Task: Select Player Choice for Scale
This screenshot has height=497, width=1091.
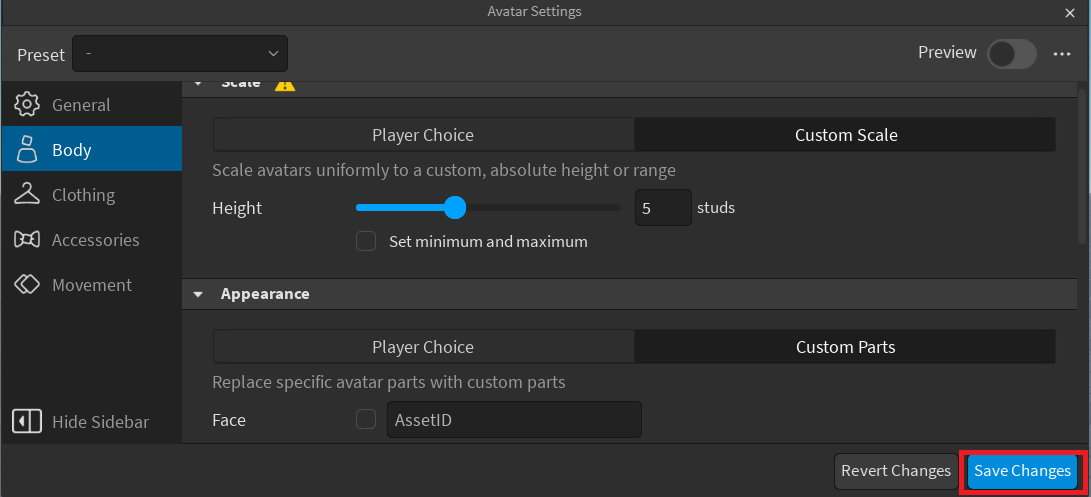Action: tap(423, 135)
